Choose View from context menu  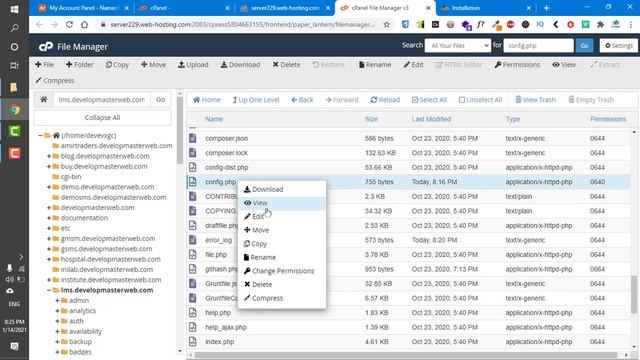pos(282,203)
